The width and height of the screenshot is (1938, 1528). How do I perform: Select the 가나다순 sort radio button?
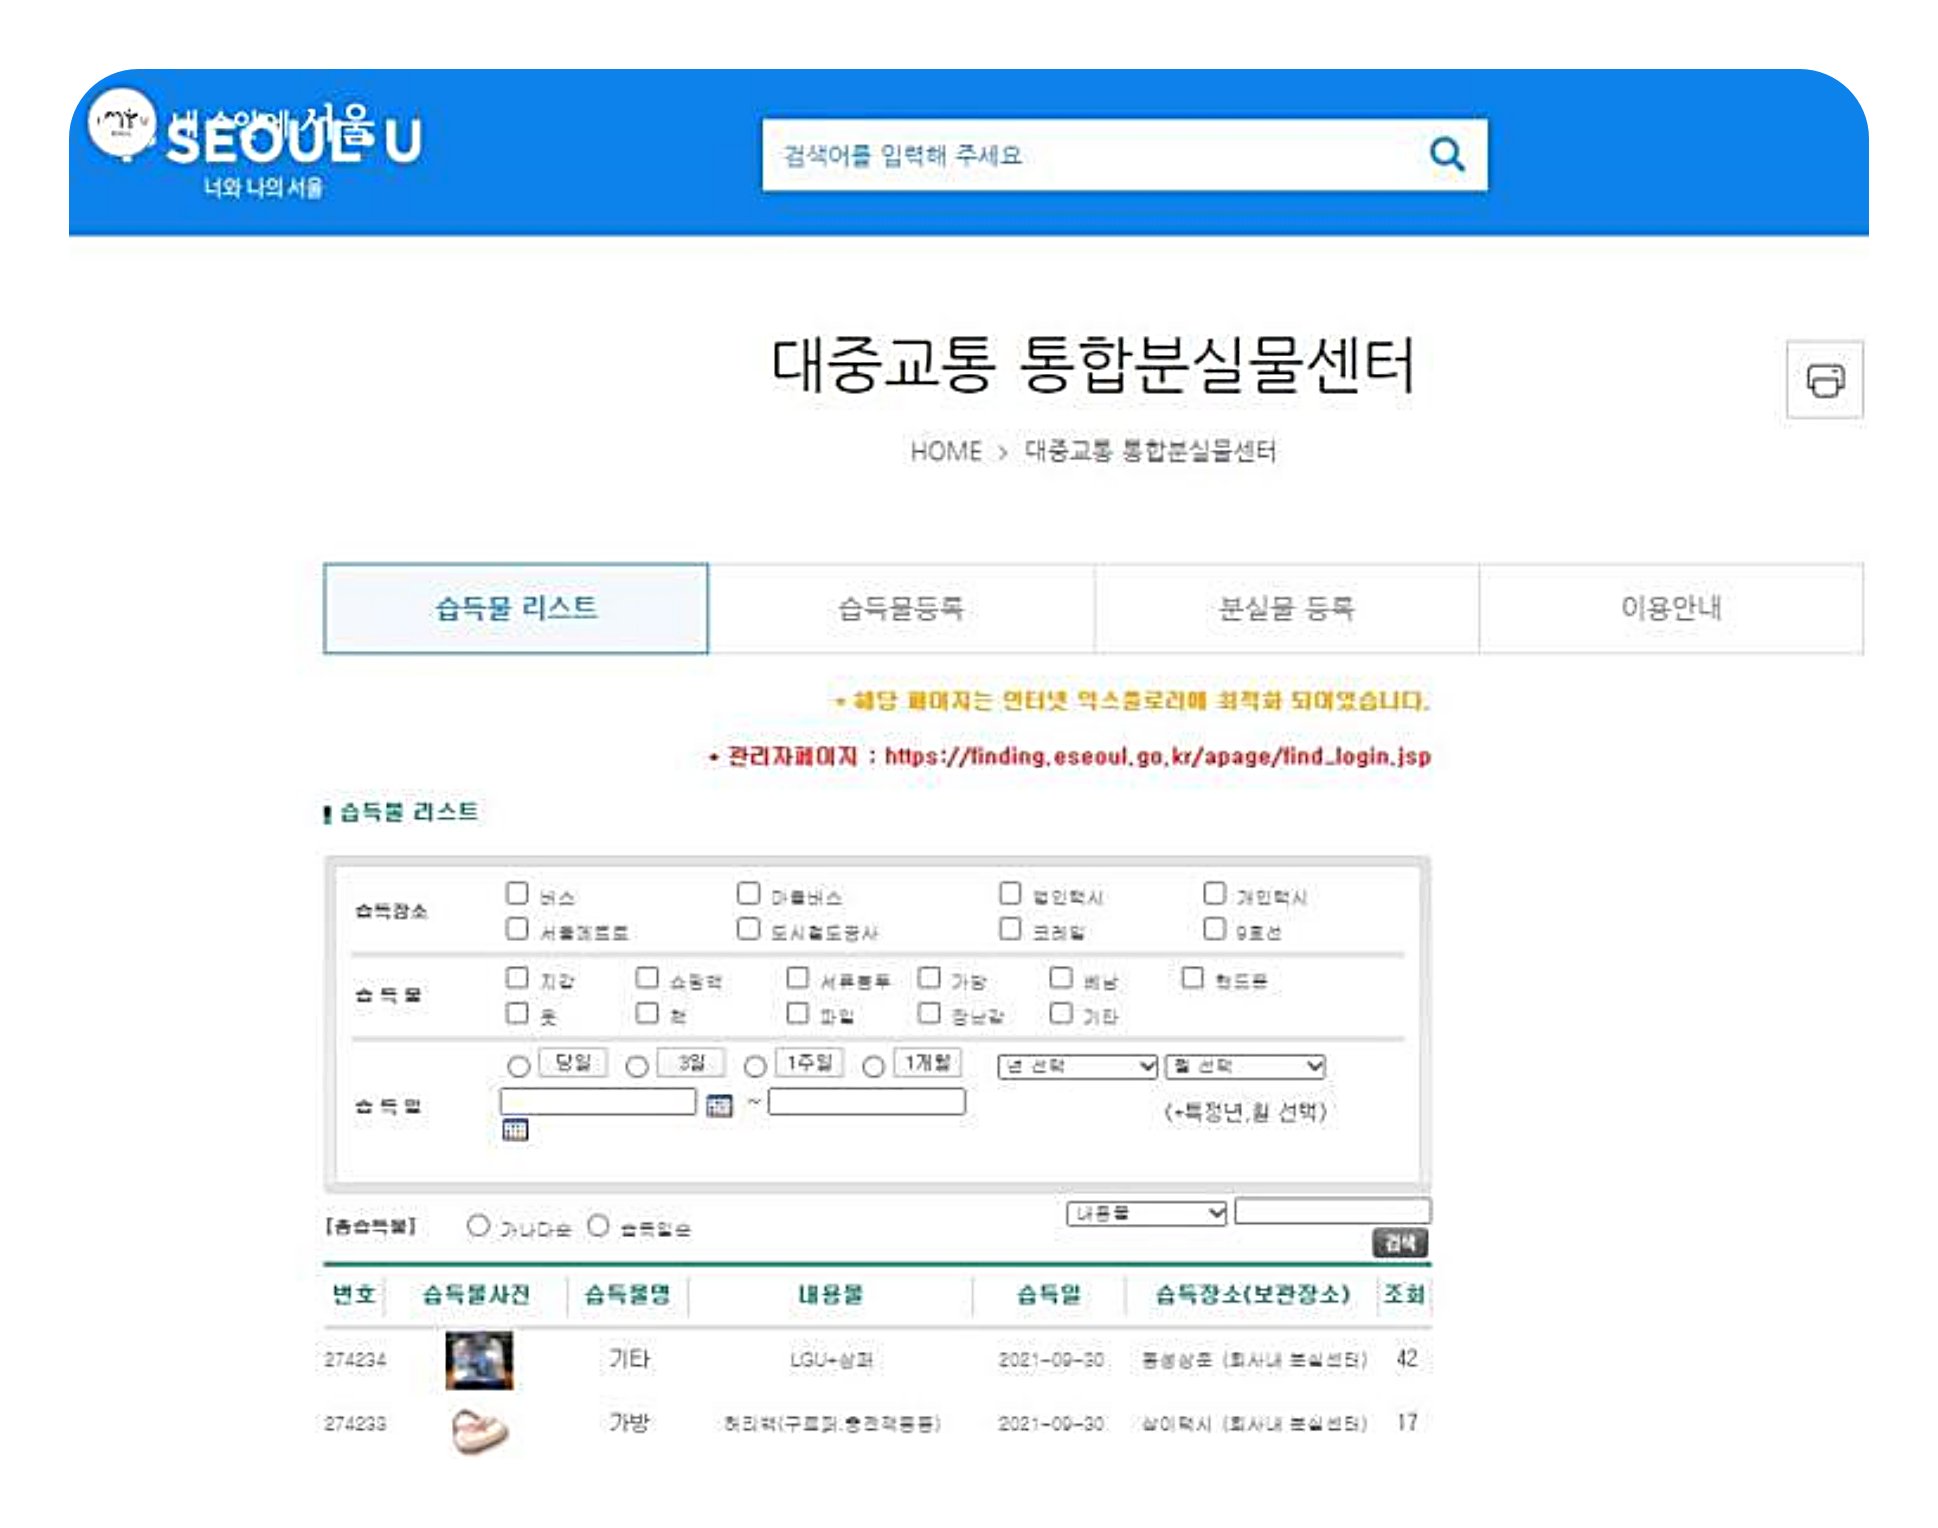coord(478,1226)
